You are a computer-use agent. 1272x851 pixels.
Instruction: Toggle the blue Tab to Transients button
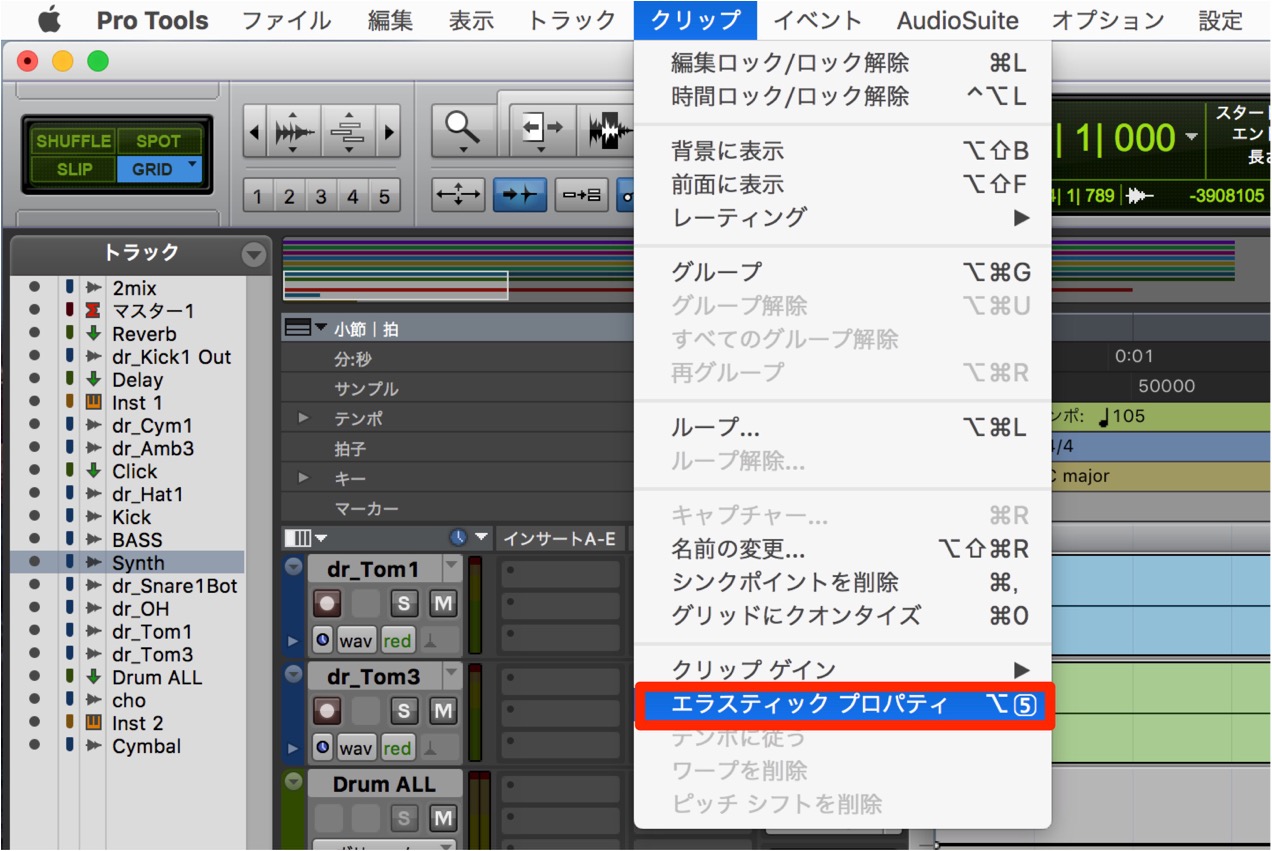pyautogui.click(x=519, y=195)
